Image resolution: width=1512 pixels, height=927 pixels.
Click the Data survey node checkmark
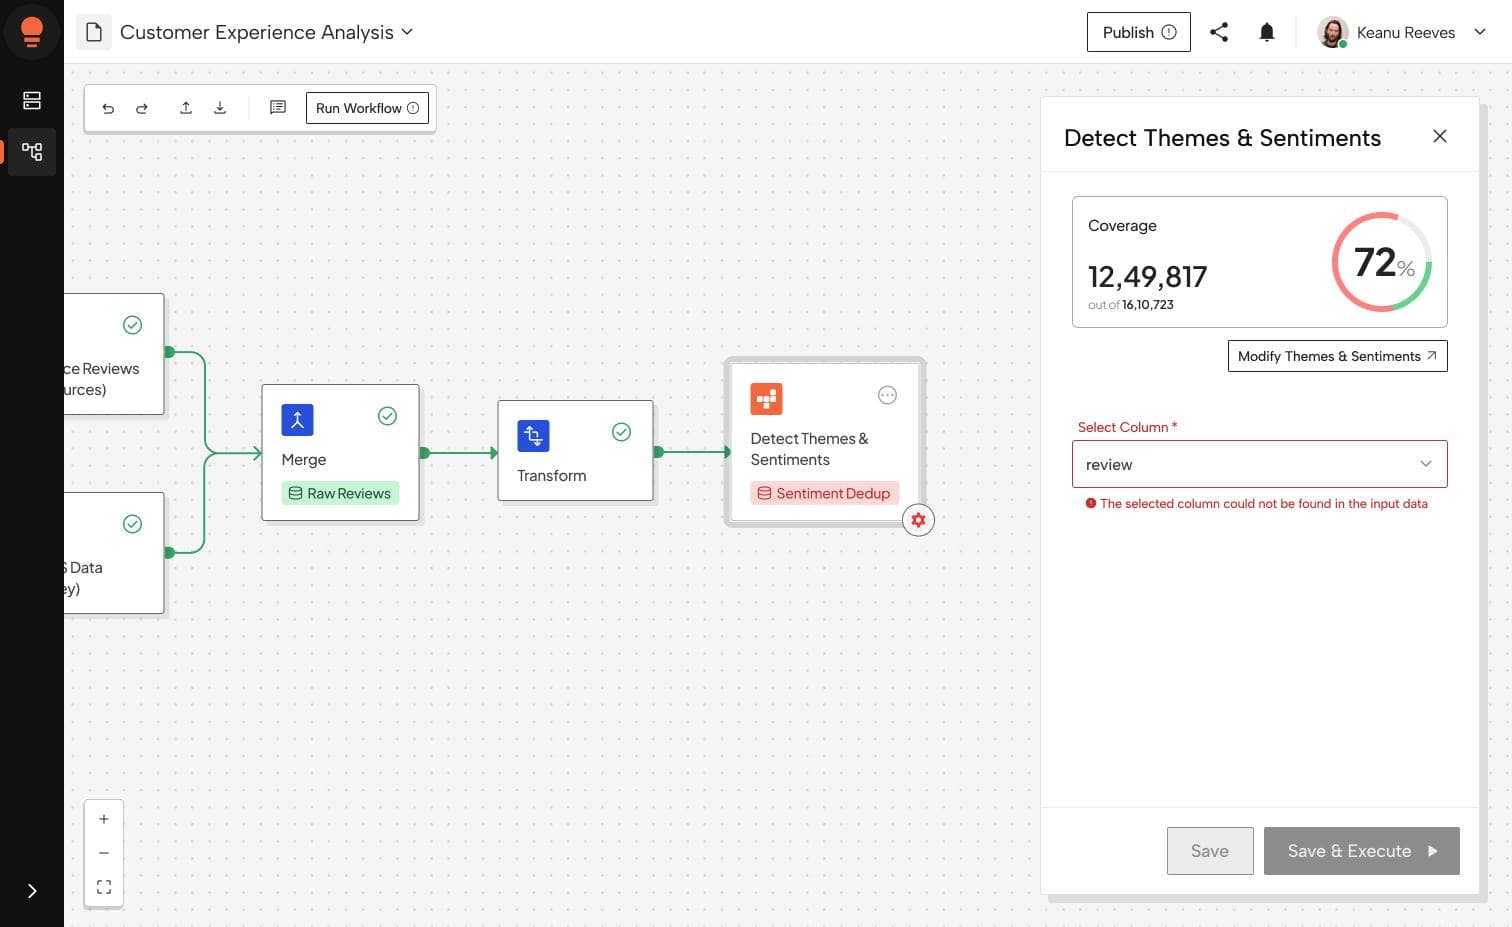pos(132,524)
